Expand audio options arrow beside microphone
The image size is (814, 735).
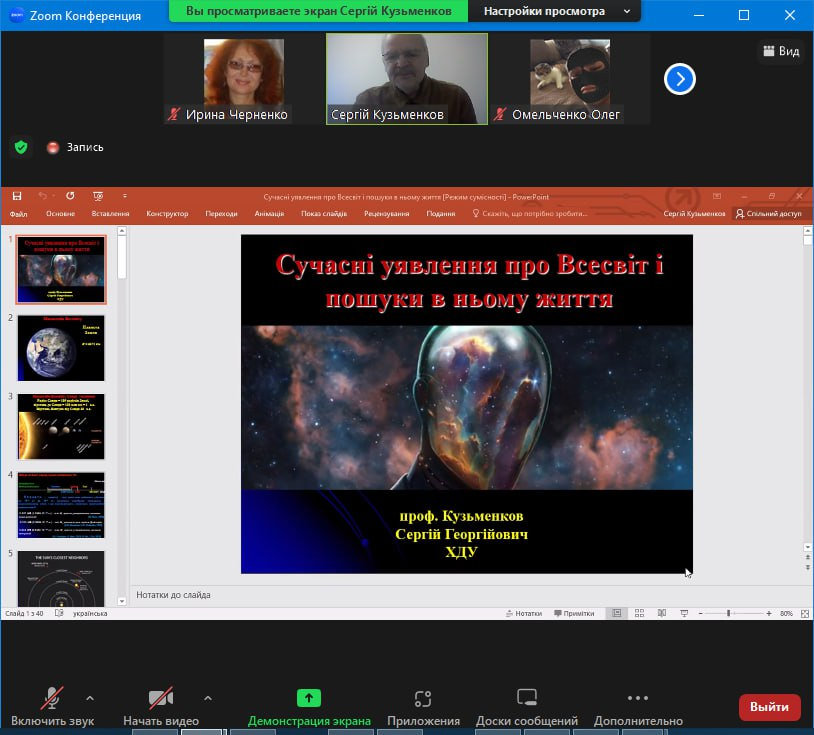click(90, 699)
